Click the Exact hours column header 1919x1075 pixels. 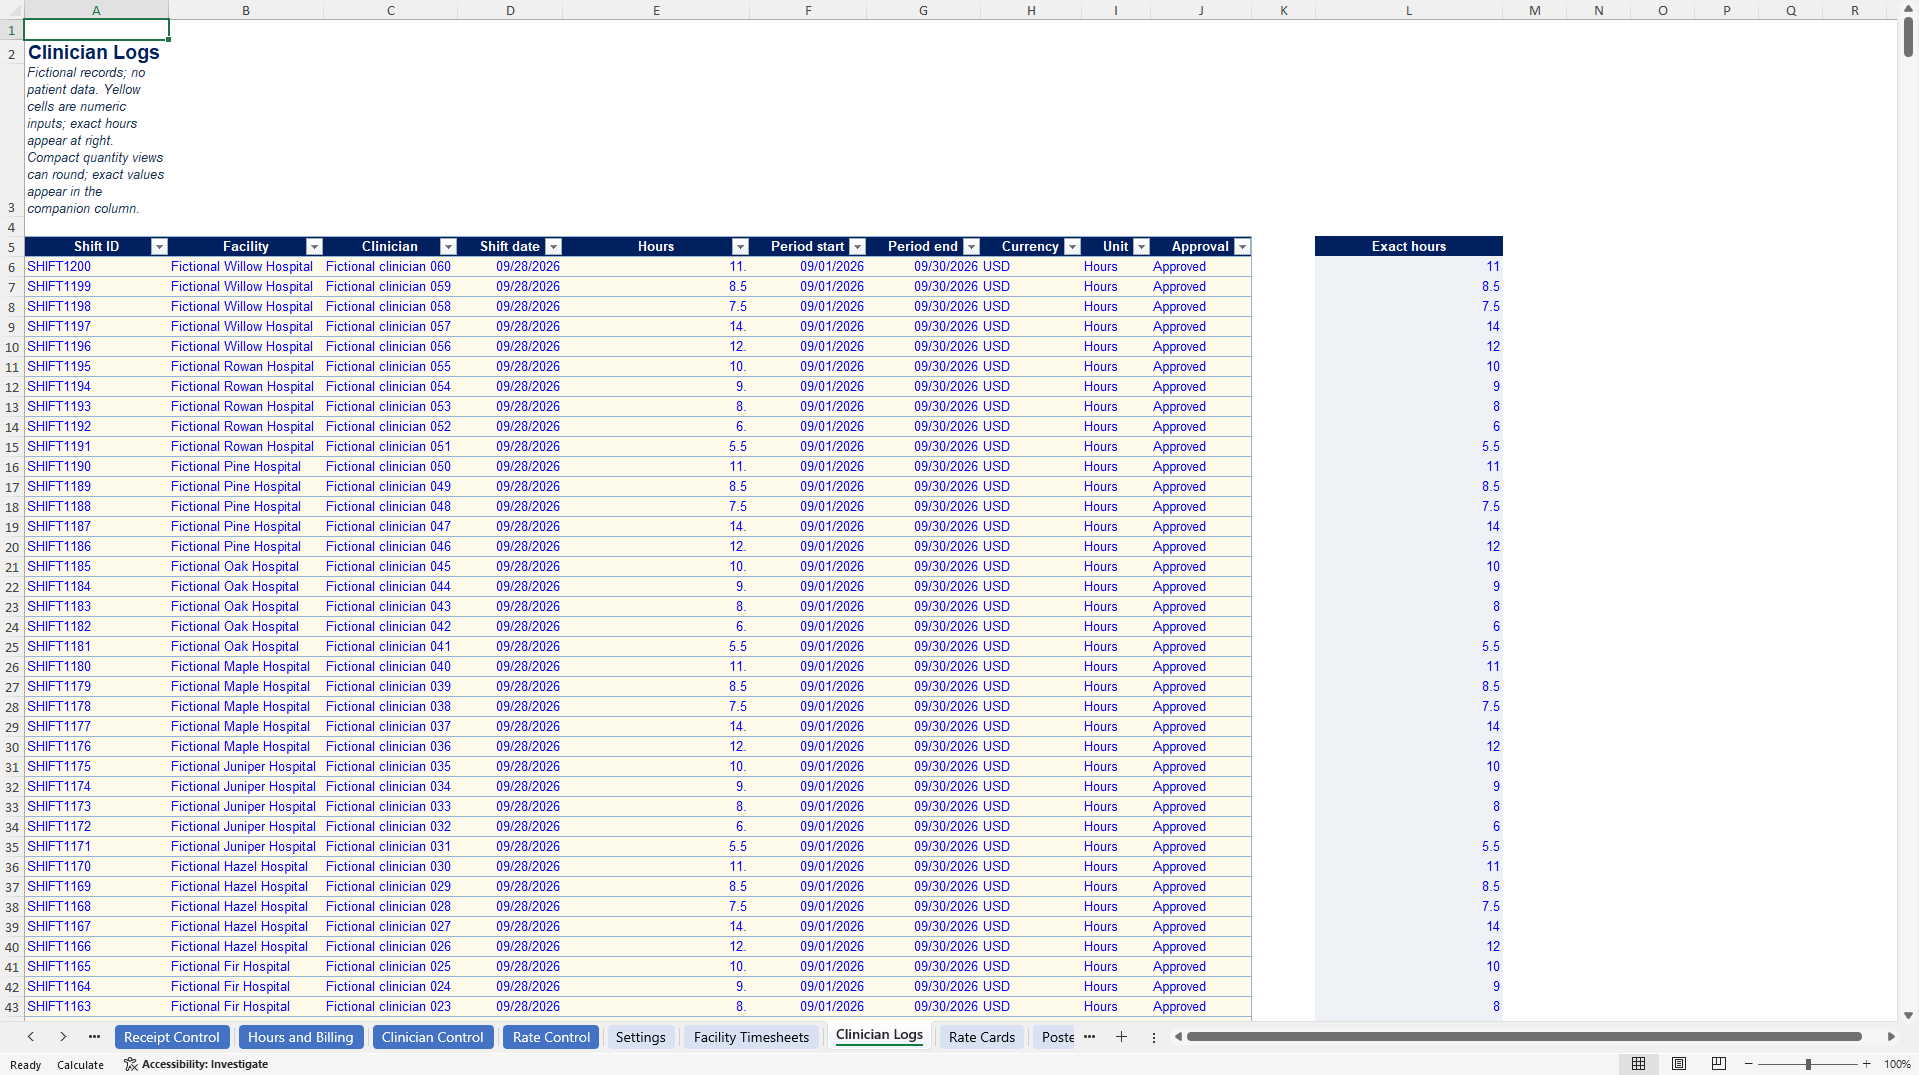1408,247
